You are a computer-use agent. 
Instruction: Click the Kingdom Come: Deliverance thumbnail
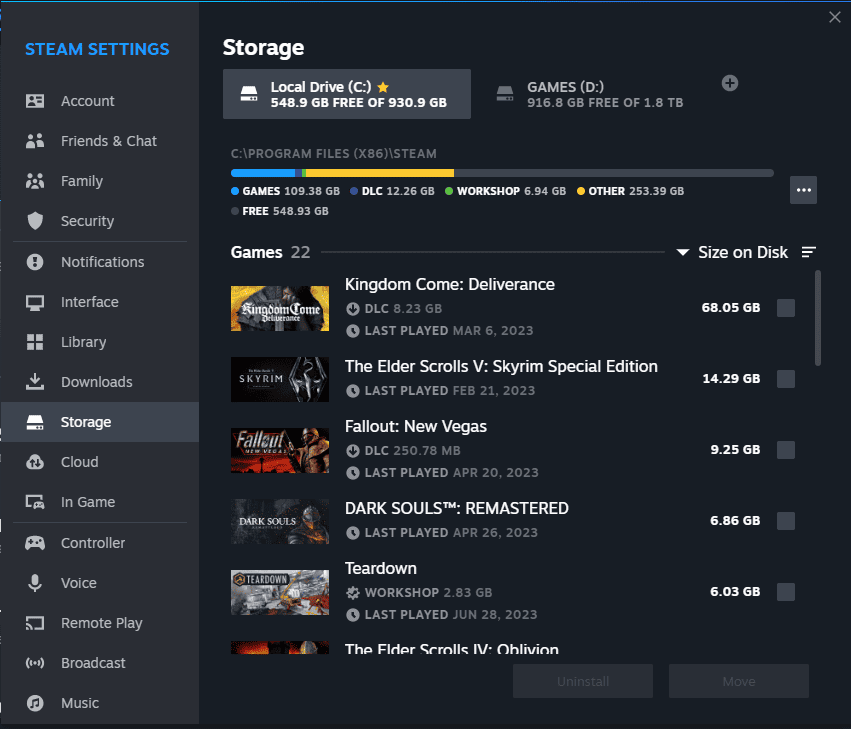click(x=280, y=308)
